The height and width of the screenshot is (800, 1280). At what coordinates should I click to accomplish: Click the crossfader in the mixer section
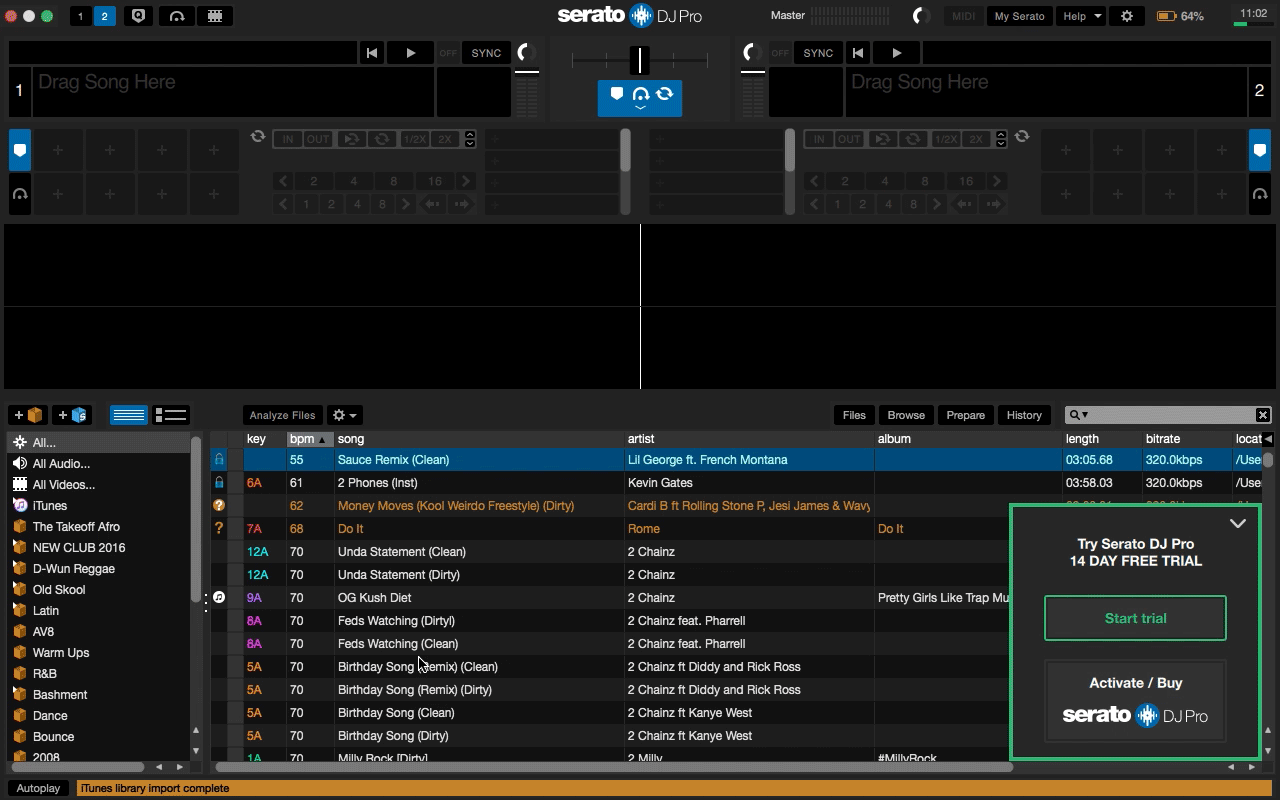(x=640, y=60)
